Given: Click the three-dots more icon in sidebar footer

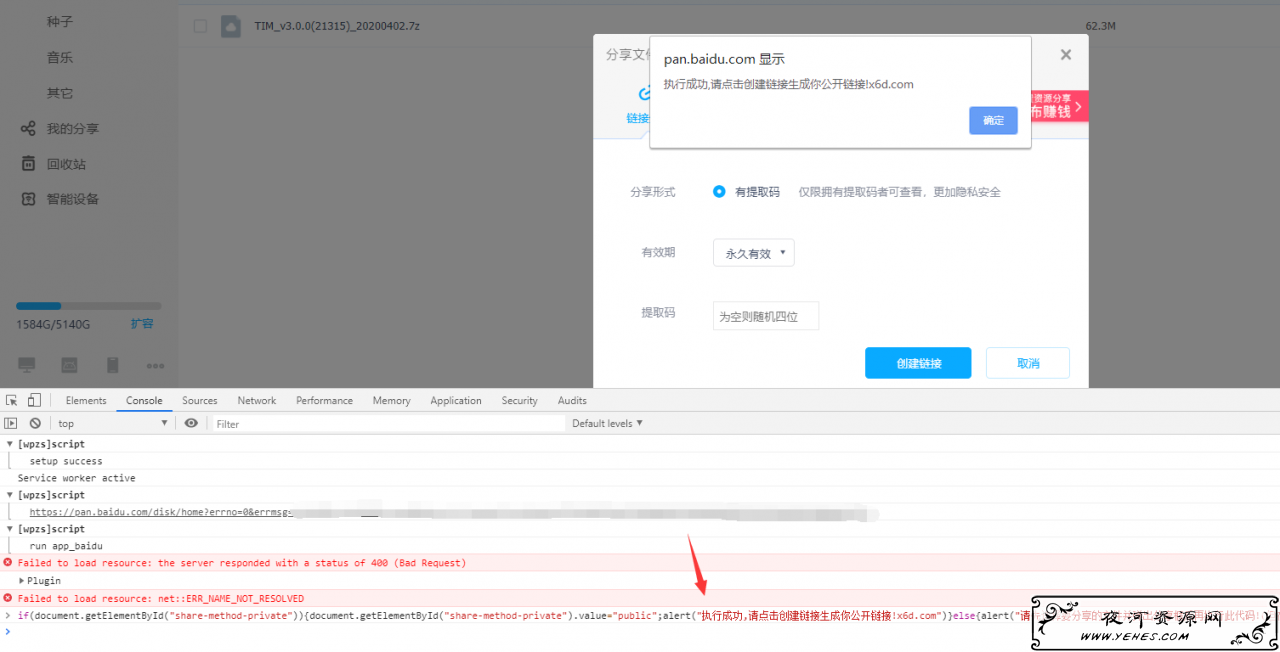Looking at the screenshot, I should click(x=155, y=365).
